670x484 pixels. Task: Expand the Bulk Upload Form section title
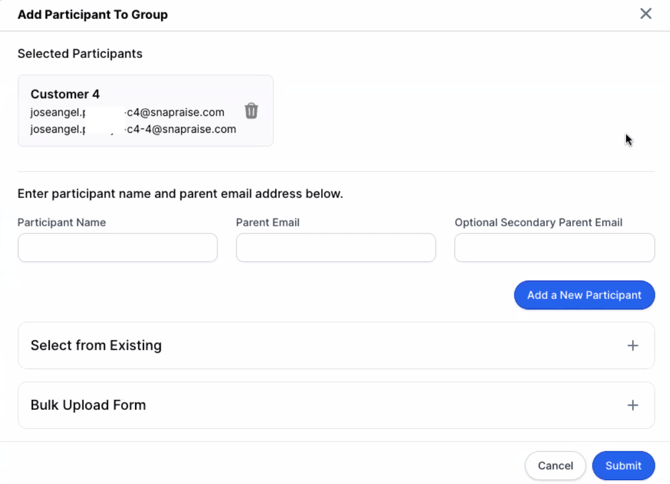tap(88, 406)
